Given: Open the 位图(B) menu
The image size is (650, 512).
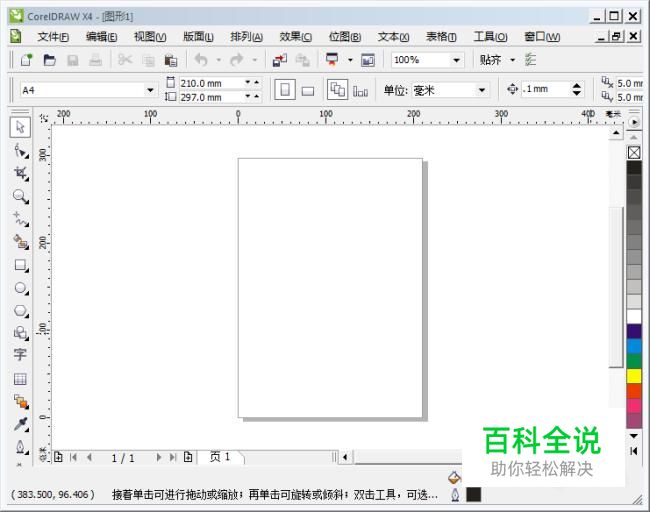Looking at the screenshot, I should [344, 37].
